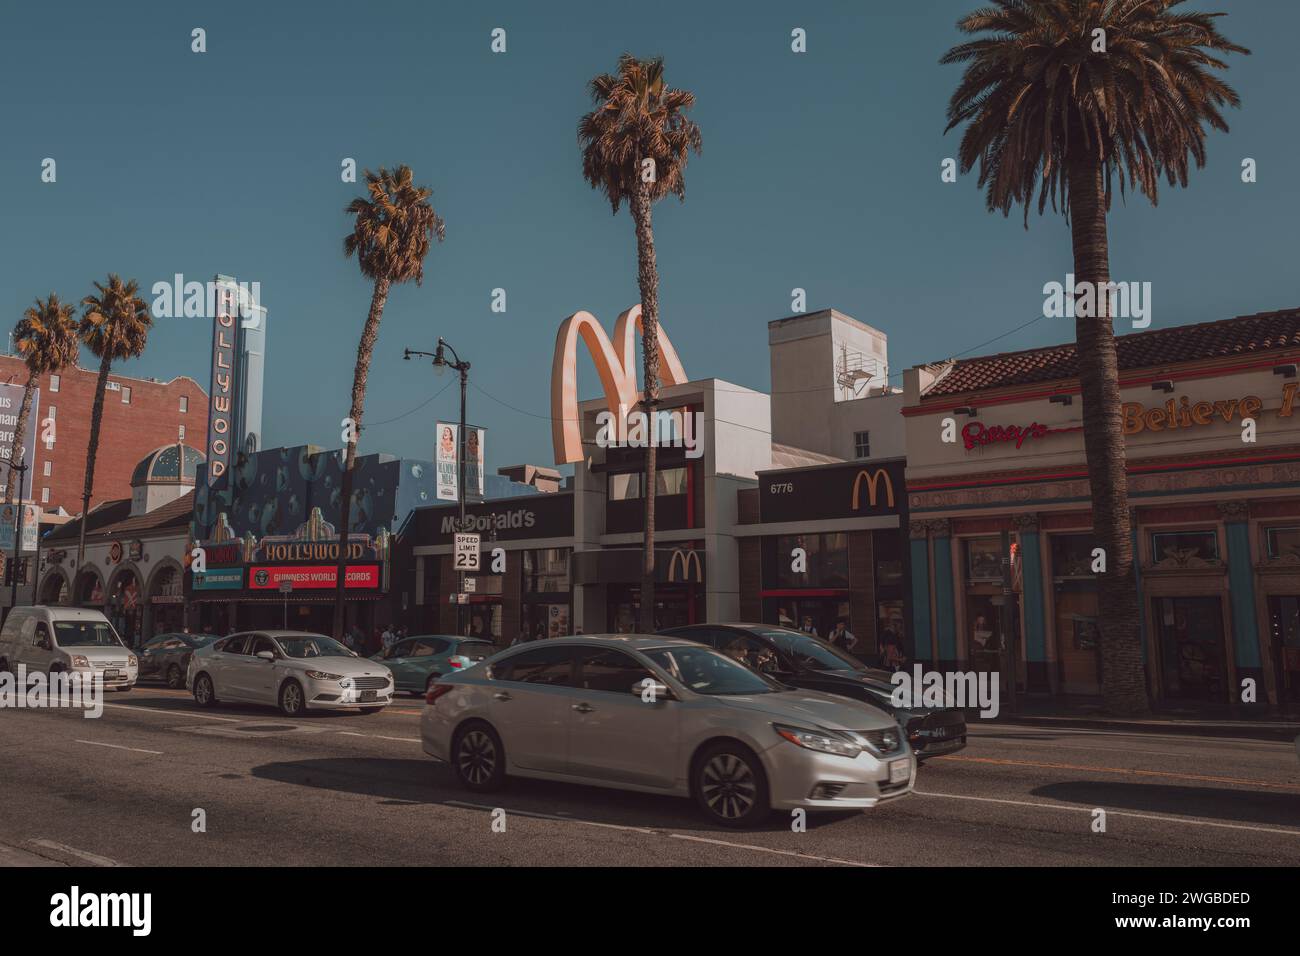1300x956 pixels.
Task: Click the HOLLYWOOD marquee above the theater entrance
Action: point(313,551)
